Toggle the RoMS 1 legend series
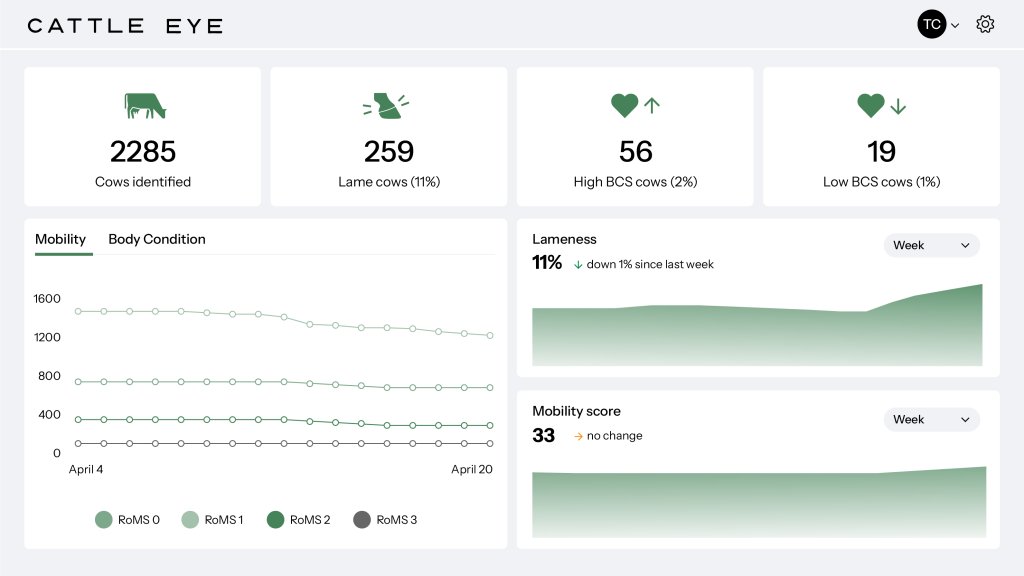The image size is (1024, 576). click(x=190, y=520)
